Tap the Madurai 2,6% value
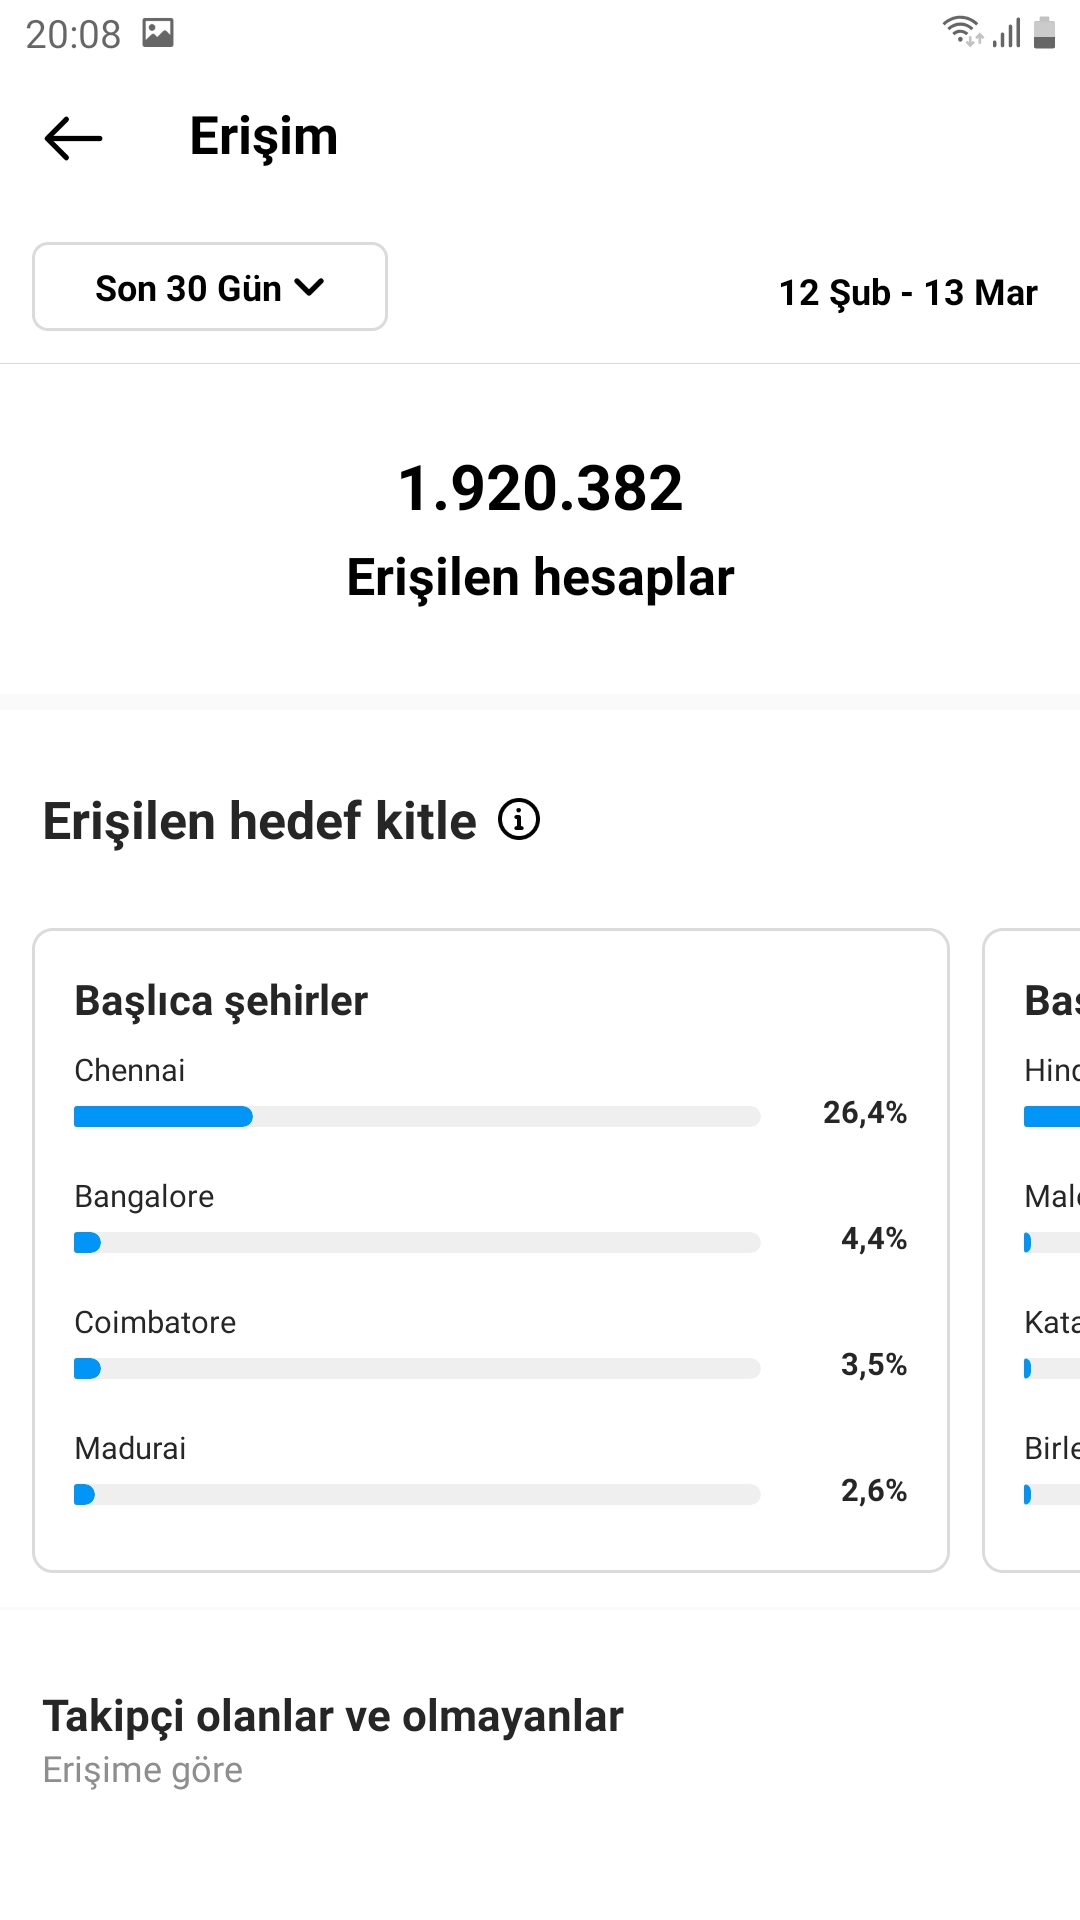1080x1920 pixels. 874,1490
